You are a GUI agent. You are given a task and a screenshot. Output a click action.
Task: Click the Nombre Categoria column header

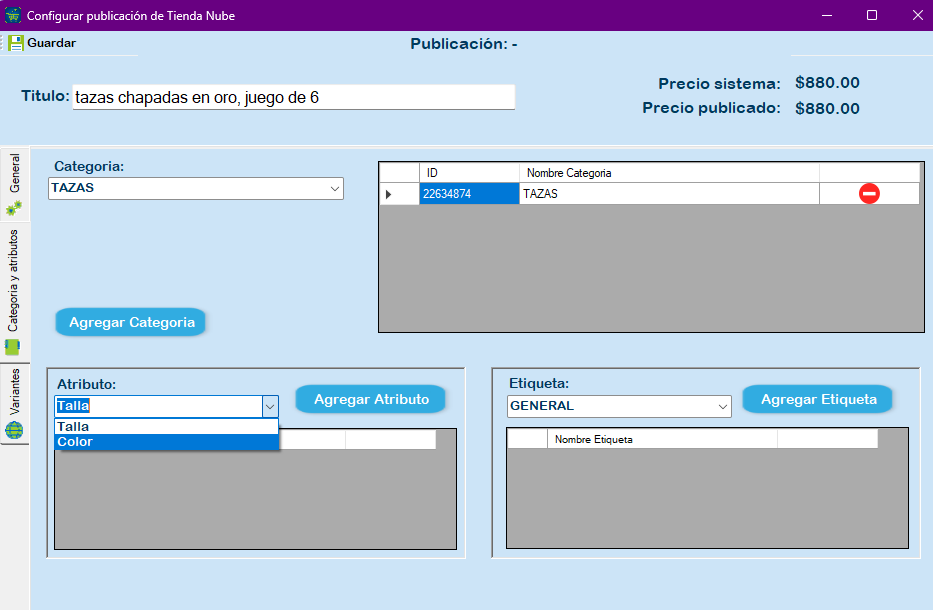pos(668,173)
